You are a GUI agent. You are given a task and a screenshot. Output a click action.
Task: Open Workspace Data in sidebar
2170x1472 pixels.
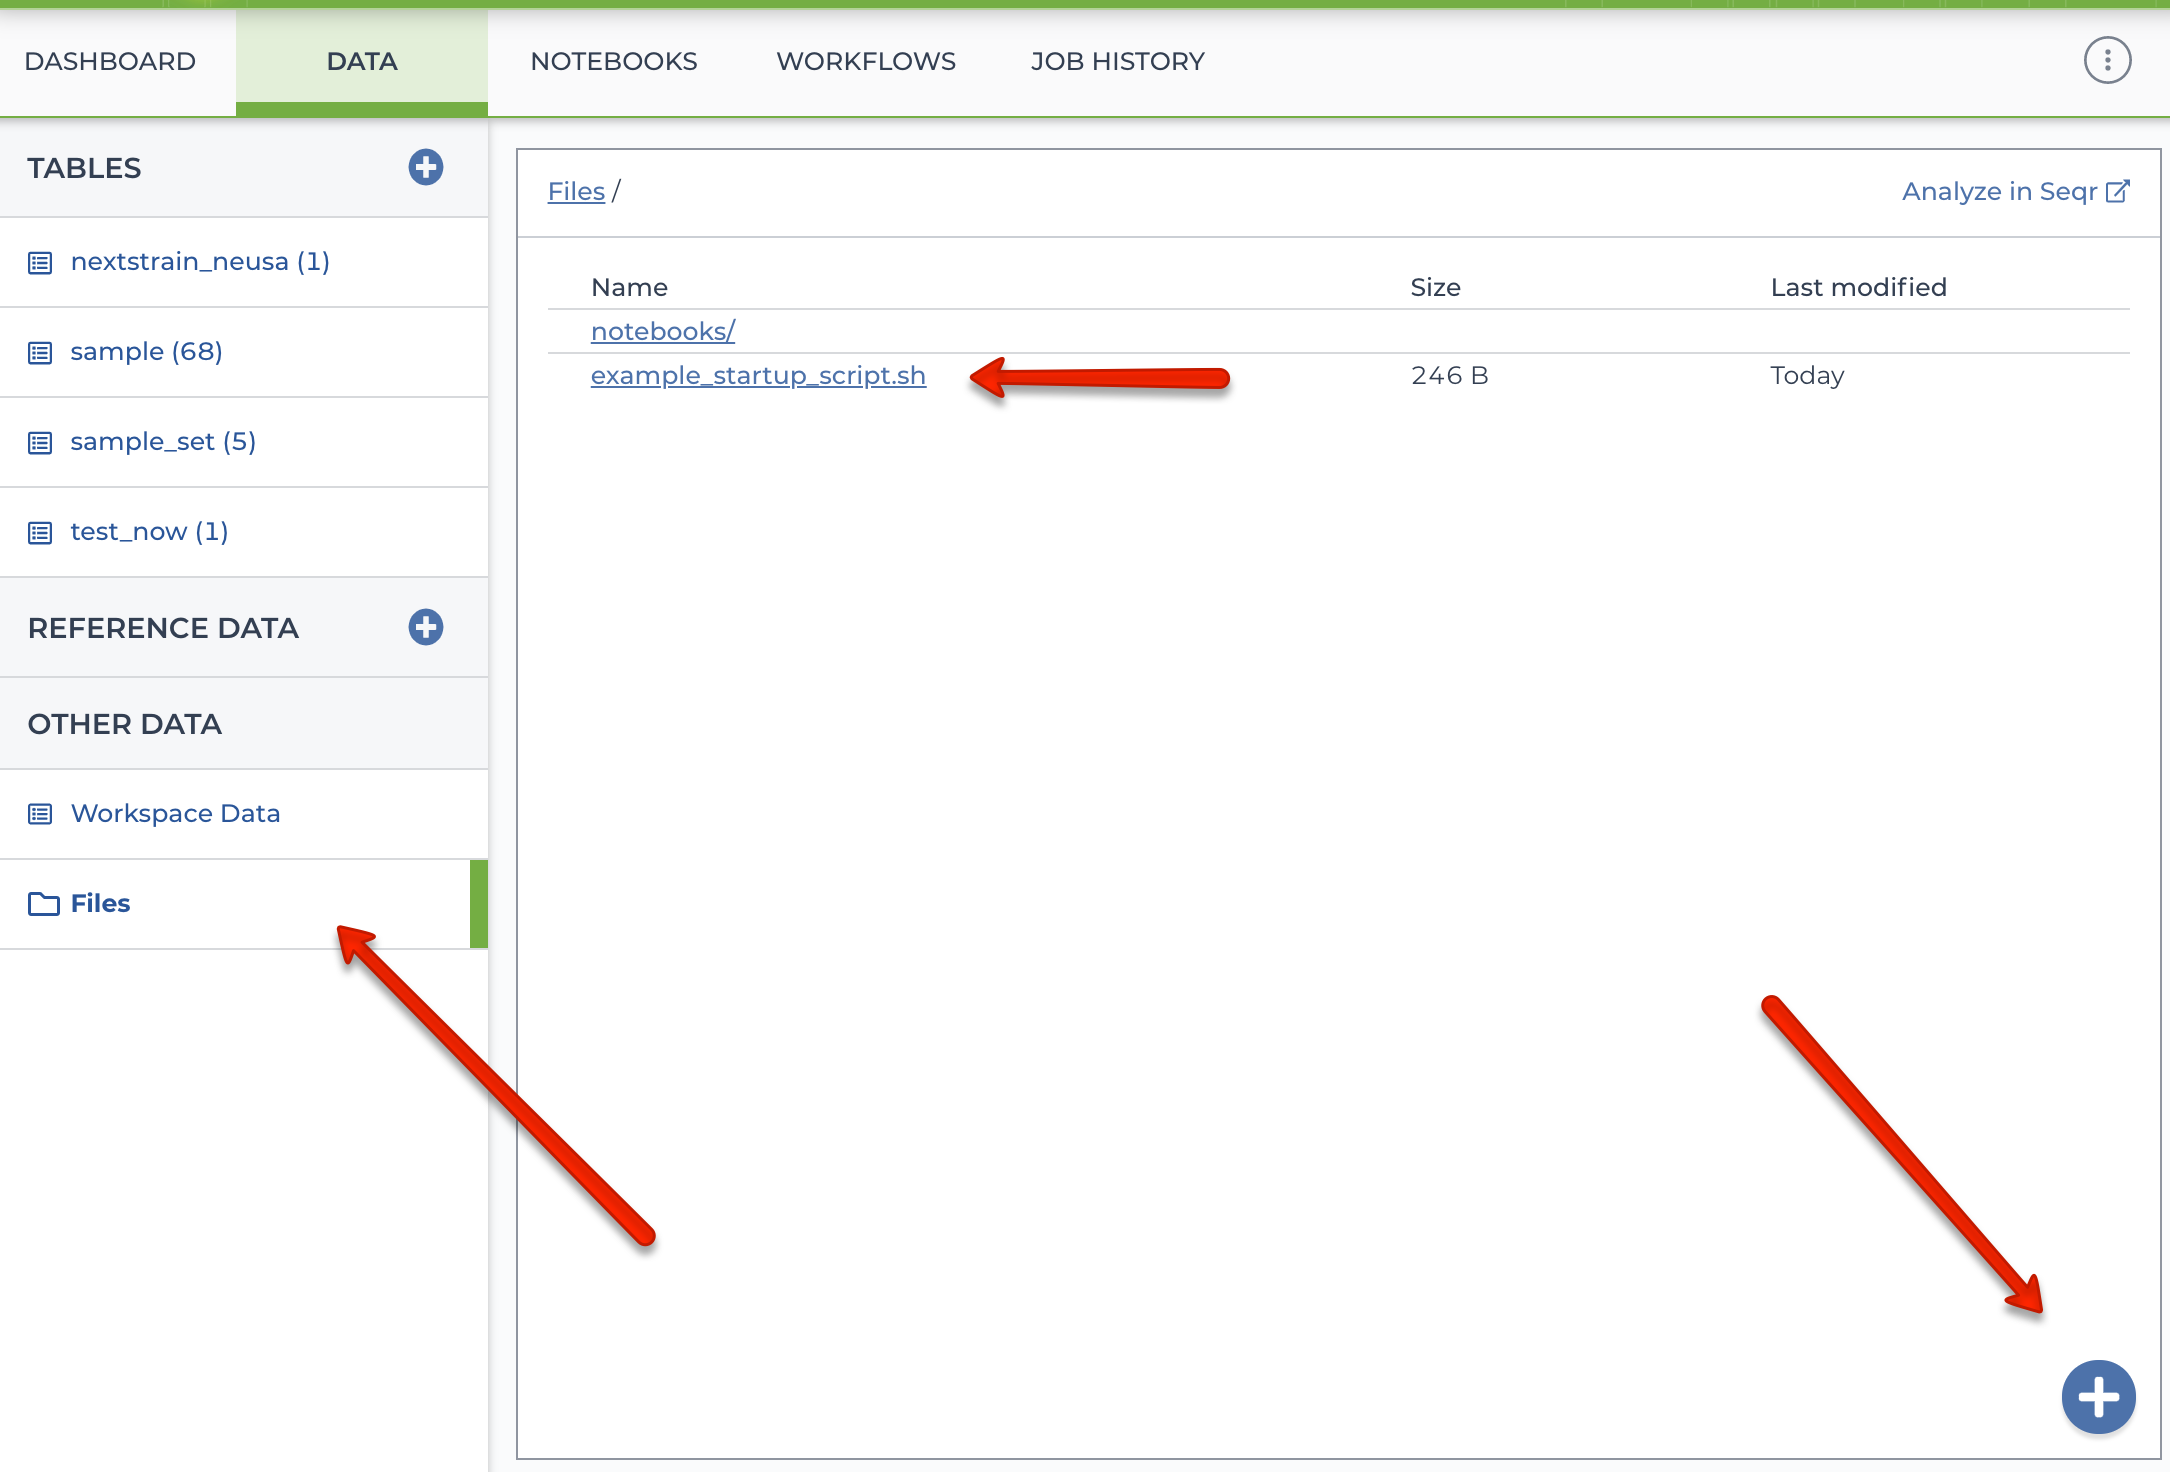tap(244, 814)
